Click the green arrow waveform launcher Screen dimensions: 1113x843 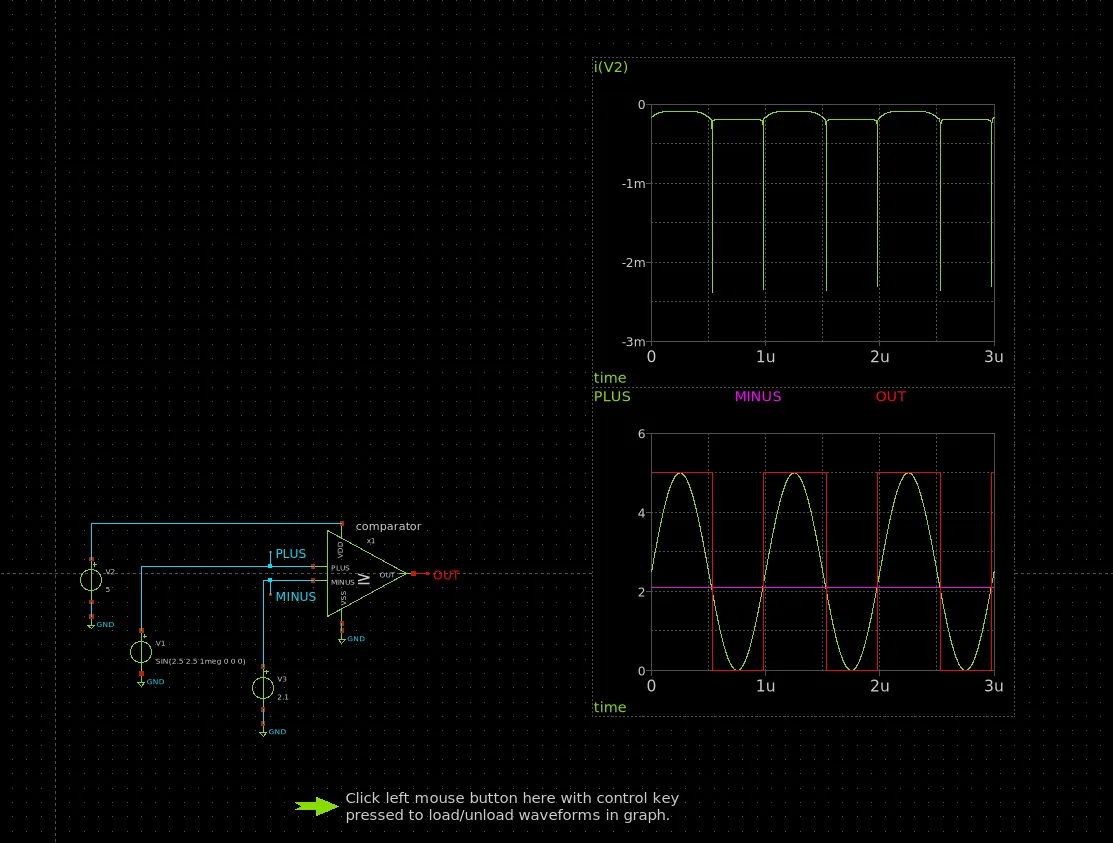coord(317,806)
